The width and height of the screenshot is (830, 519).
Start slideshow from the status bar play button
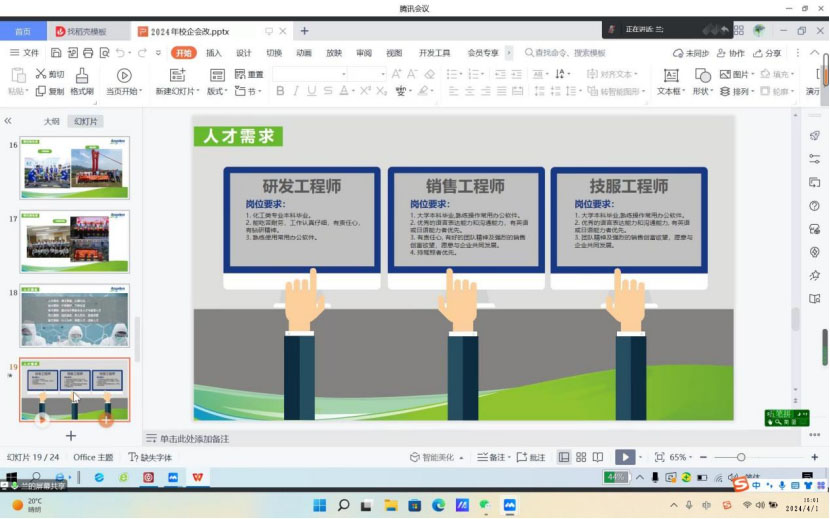pos(624,457)
